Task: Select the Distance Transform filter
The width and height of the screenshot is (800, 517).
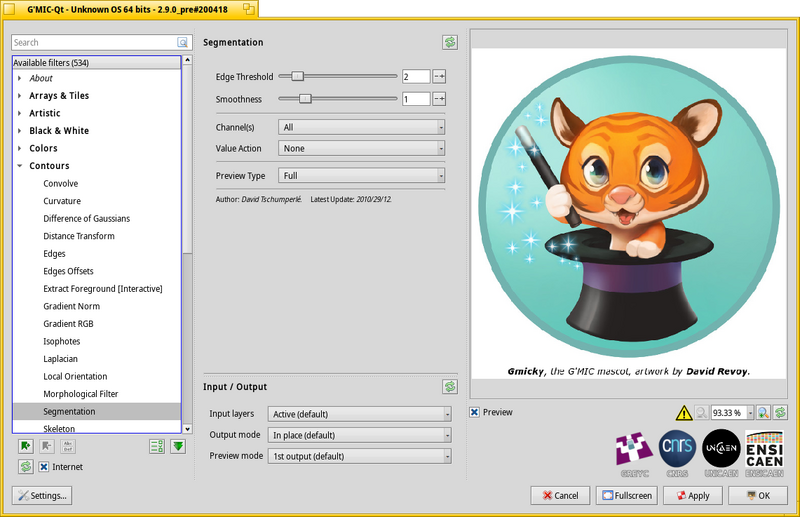Action: tap(79, 236)
